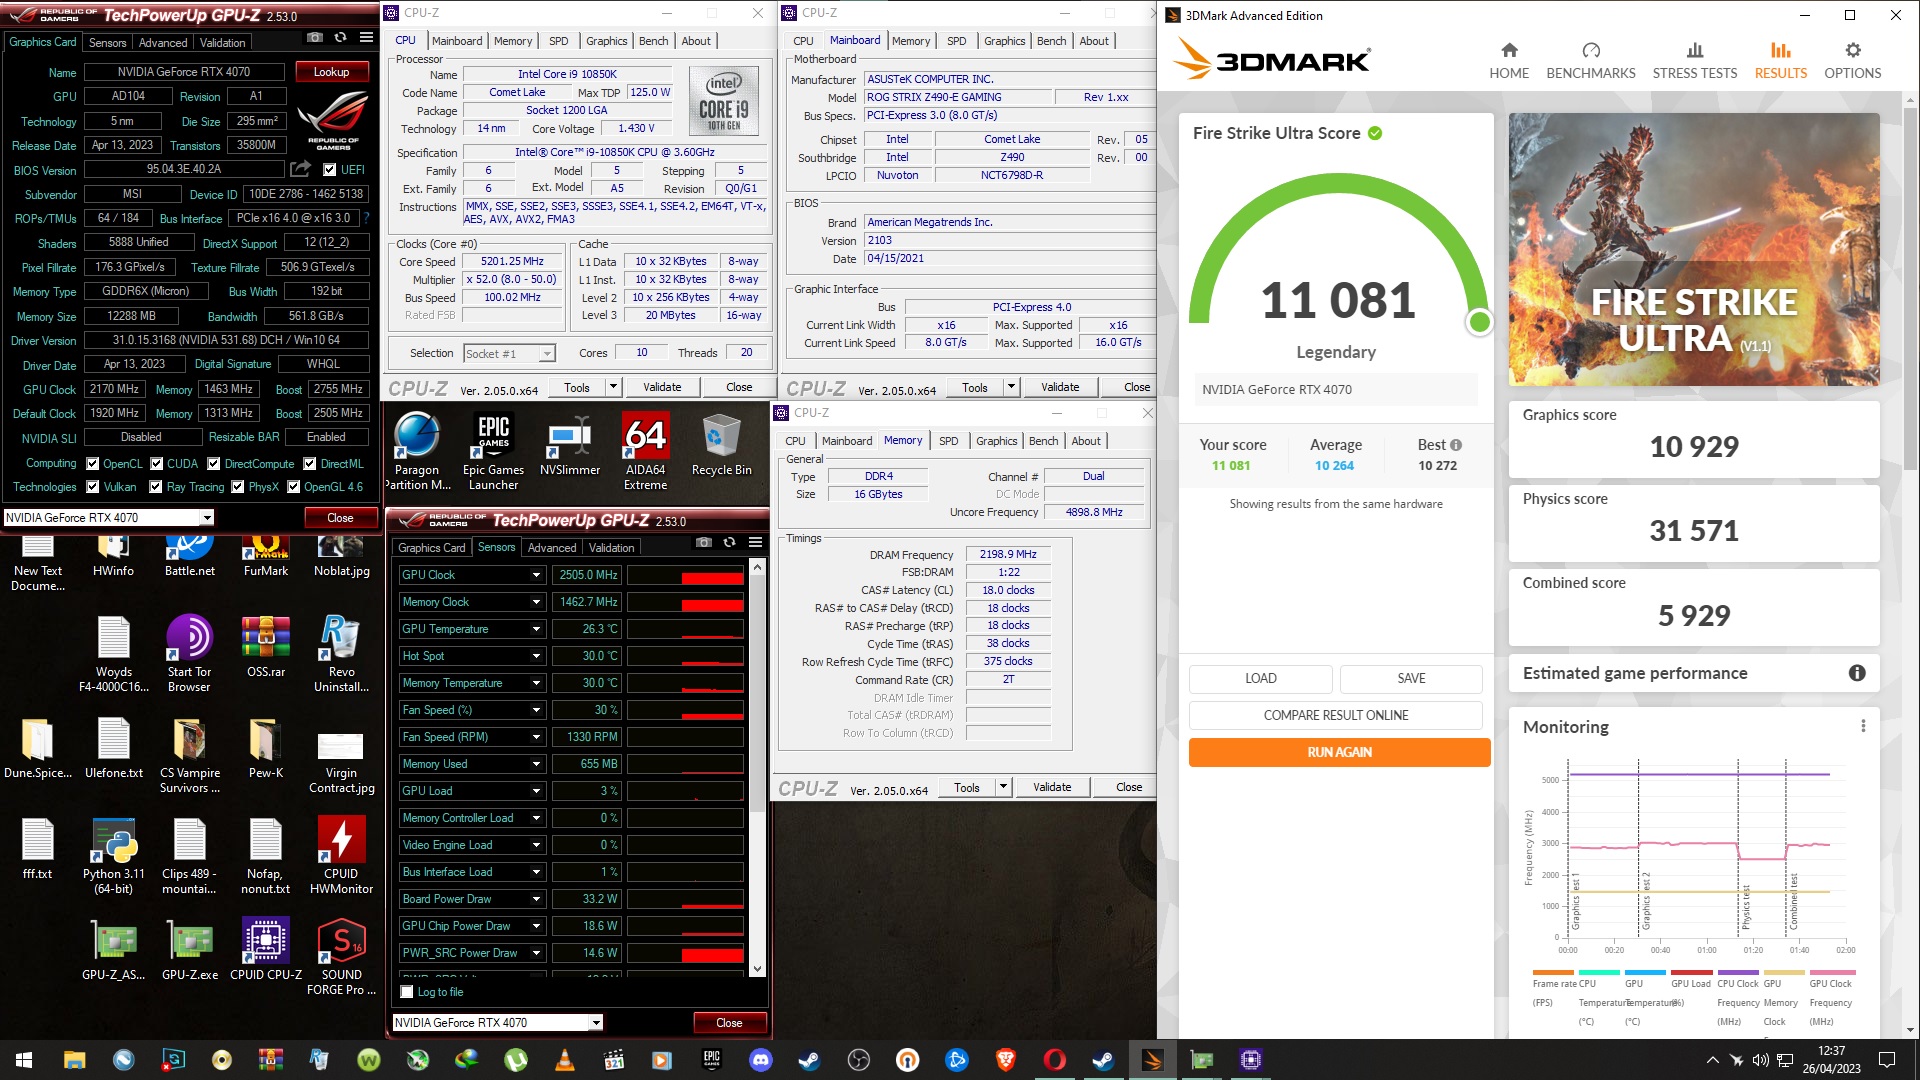This screenshot has width=1920, height=1080.
Task: Open the Recycle Bin desktop icon
Action: coord(722,445)
